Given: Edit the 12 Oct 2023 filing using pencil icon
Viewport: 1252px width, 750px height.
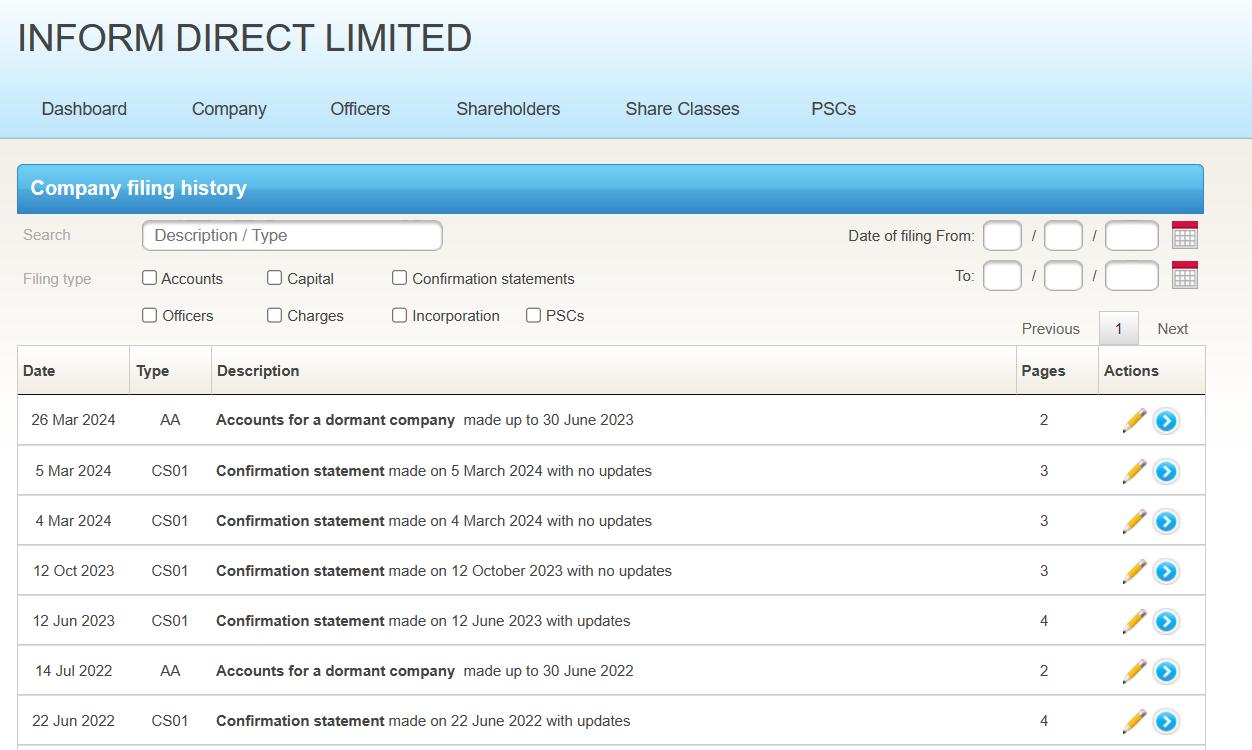Looking at the screenshot, I should [x=1134, y=570].
